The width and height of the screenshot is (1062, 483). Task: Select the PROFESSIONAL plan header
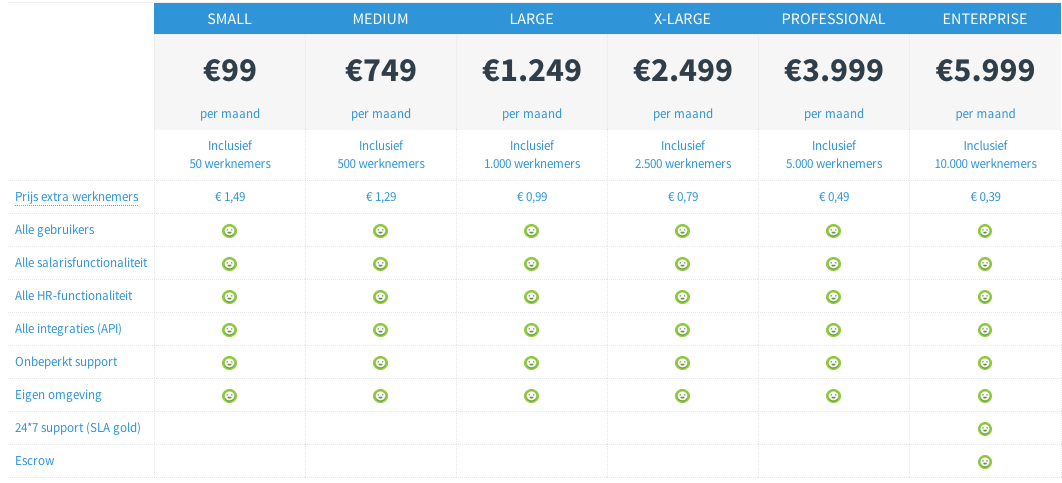[x=834, y=19]
